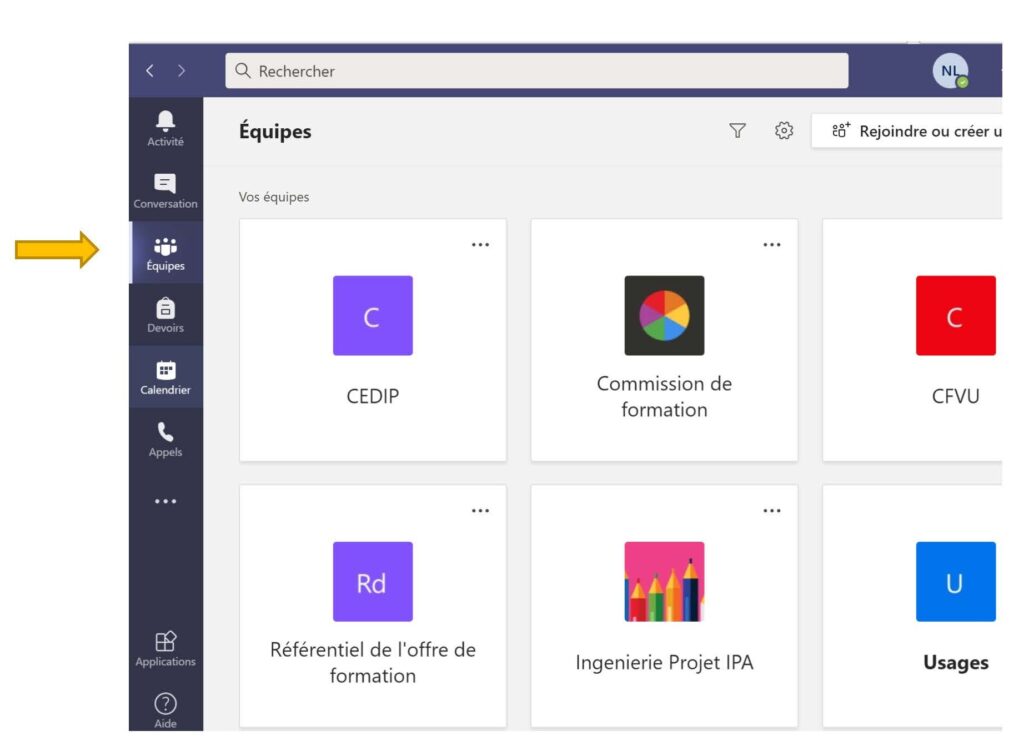Expand options menu on Référentiel card

click(x=481, y=511)
